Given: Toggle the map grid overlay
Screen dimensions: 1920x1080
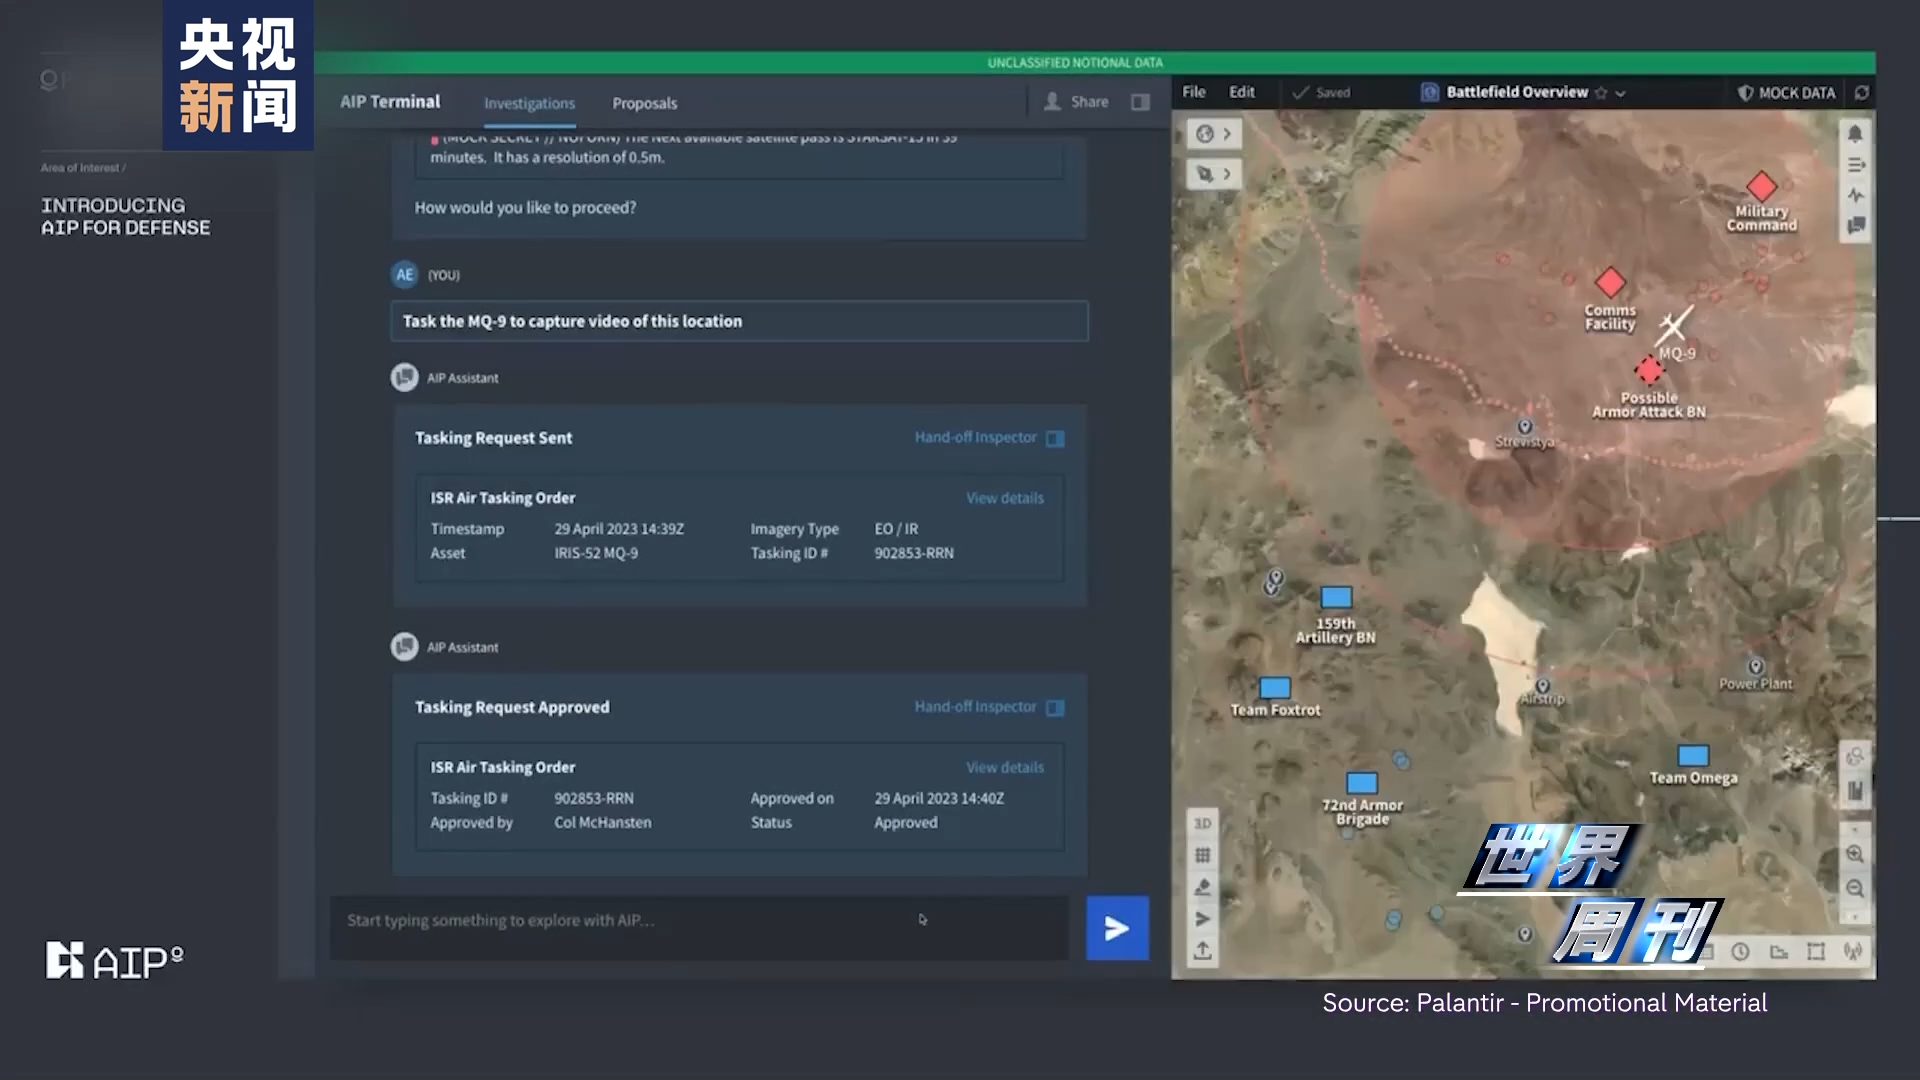Looking at the screenshot, I should 1203,855.
